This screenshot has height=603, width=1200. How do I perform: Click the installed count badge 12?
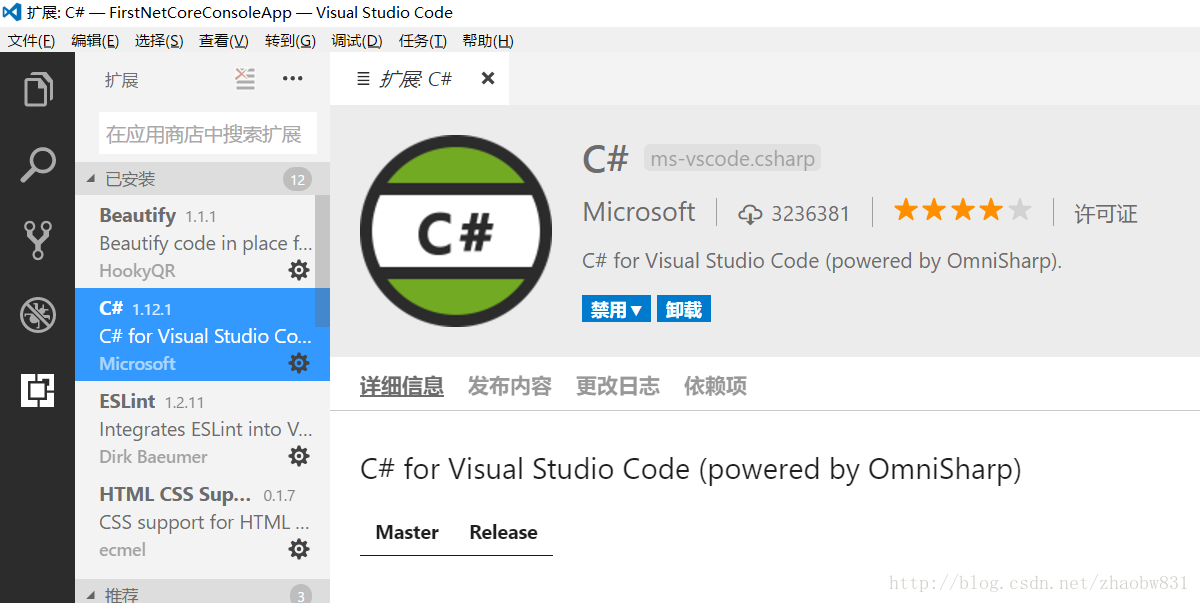[297, 180]
